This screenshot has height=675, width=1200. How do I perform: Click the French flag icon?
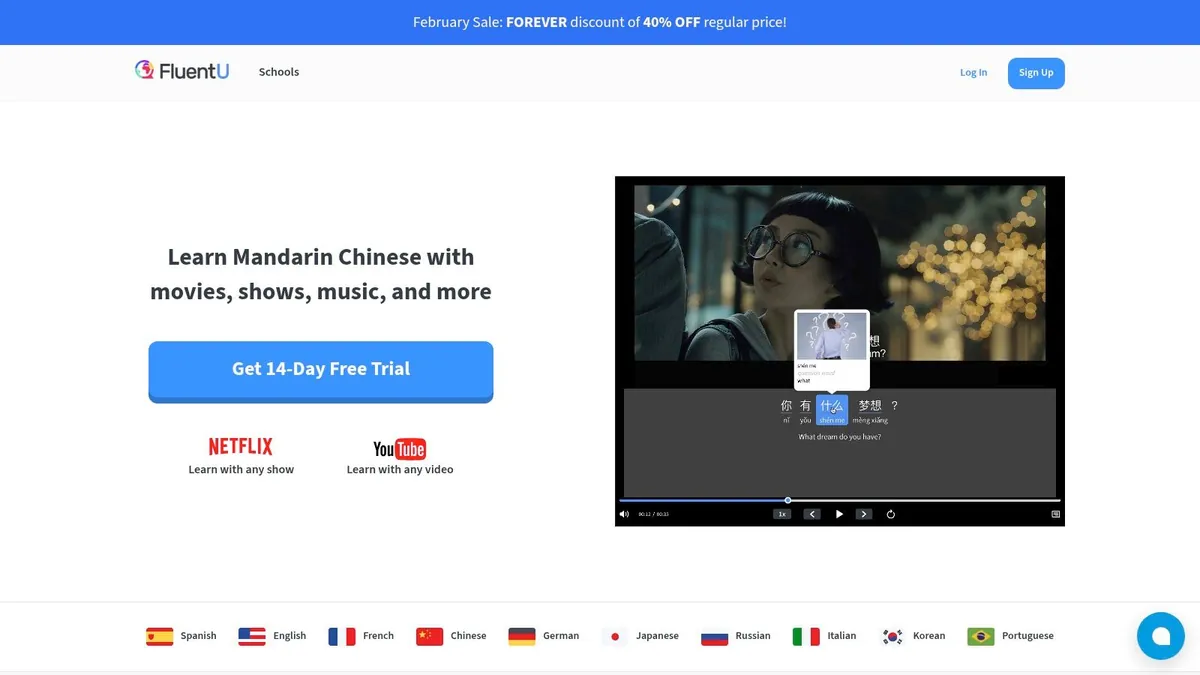click(x=342, y=636)
